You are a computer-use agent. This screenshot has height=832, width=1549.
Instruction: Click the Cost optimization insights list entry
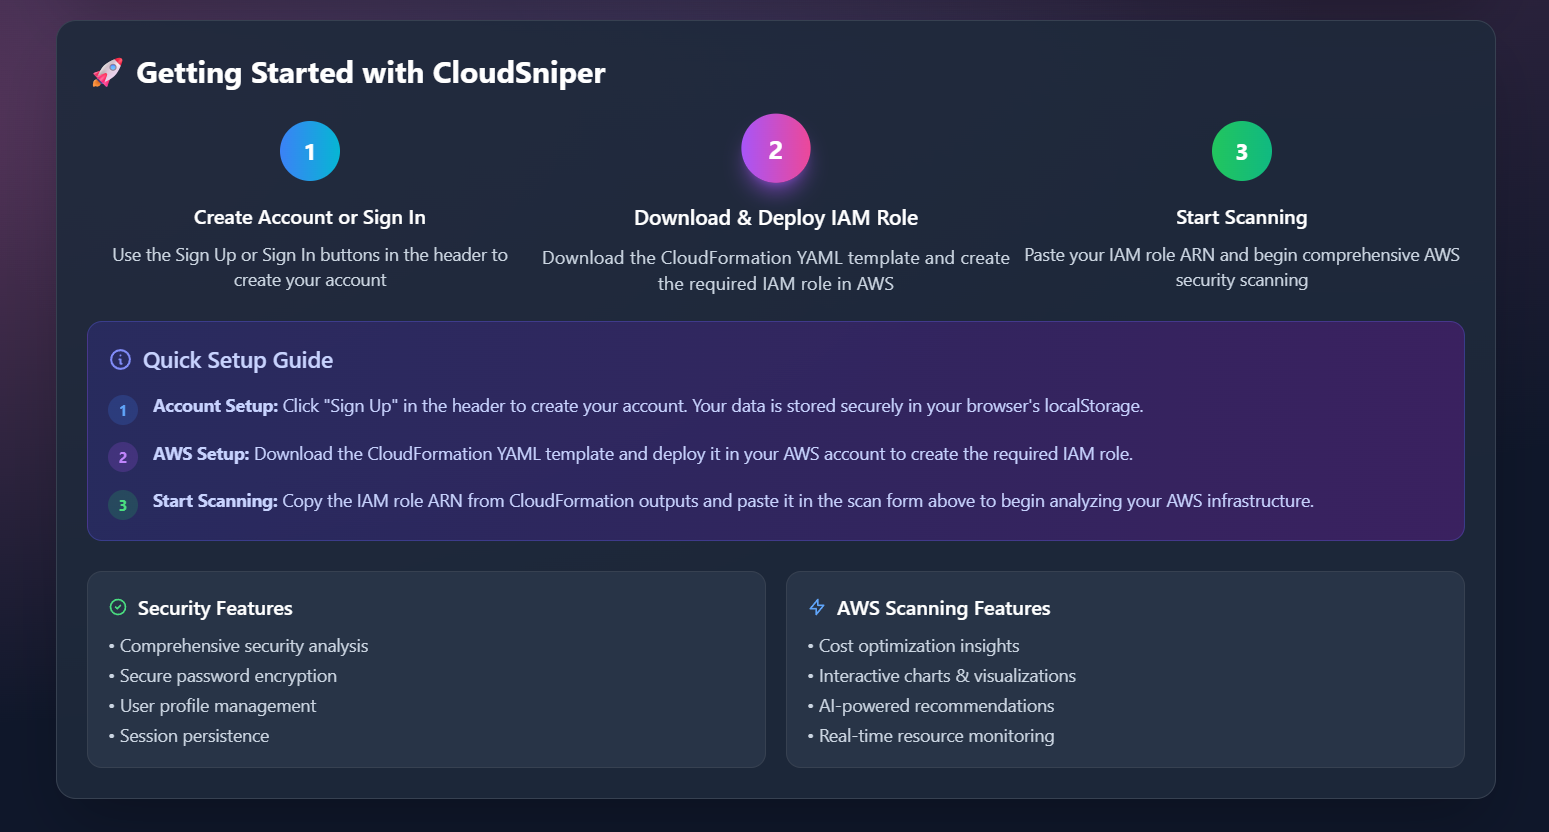coord(918,645)
